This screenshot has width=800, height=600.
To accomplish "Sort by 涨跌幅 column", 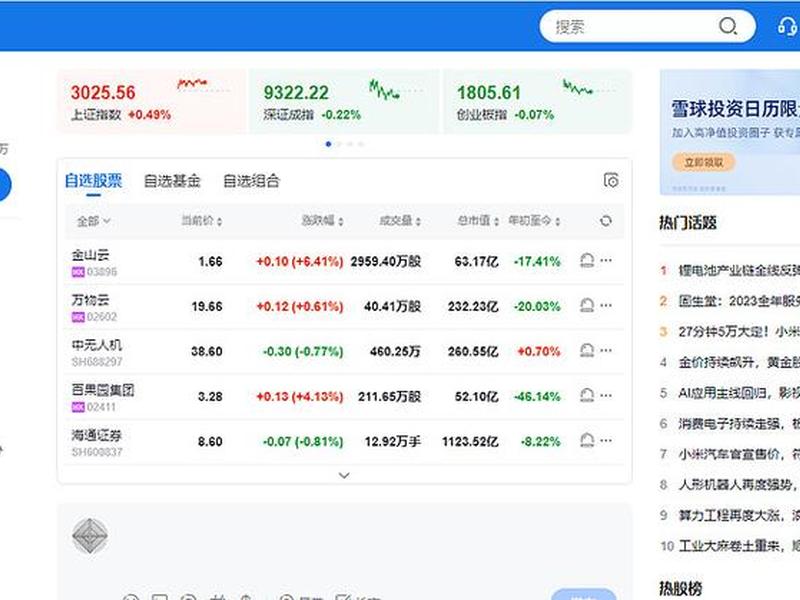I will pyautogui.click(x=322, y=221).
